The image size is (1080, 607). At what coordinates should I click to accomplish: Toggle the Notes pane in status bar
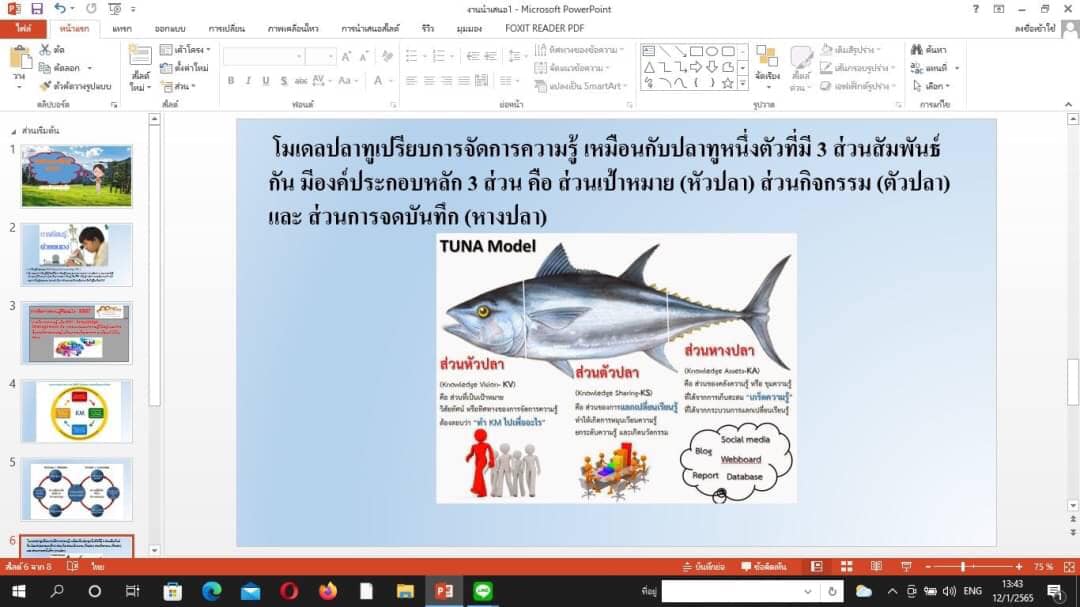click(x=702, y=566)
